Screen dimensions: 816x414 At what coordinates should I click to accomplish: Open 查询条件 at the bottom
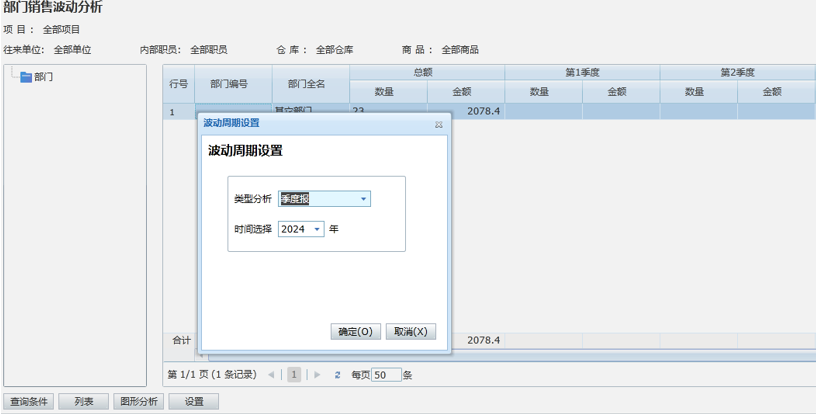point(28,402)
